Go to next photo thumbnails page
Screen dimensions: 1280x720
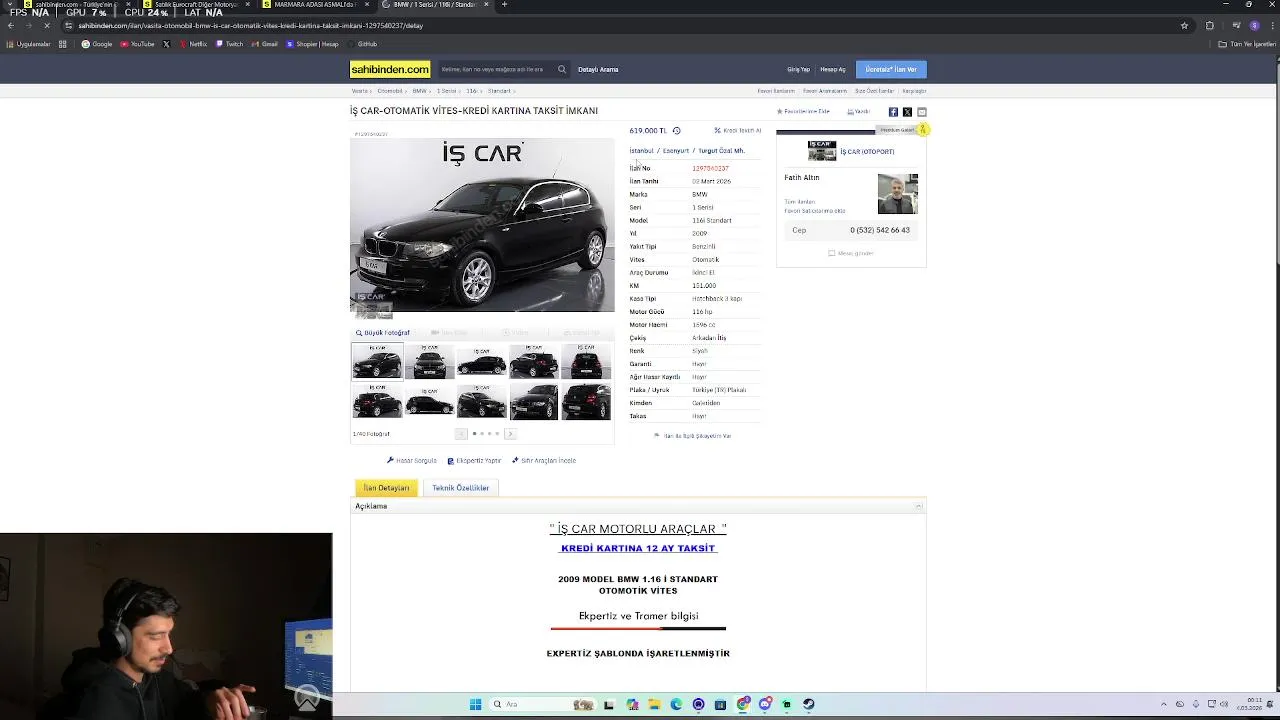tap(510, 434)
